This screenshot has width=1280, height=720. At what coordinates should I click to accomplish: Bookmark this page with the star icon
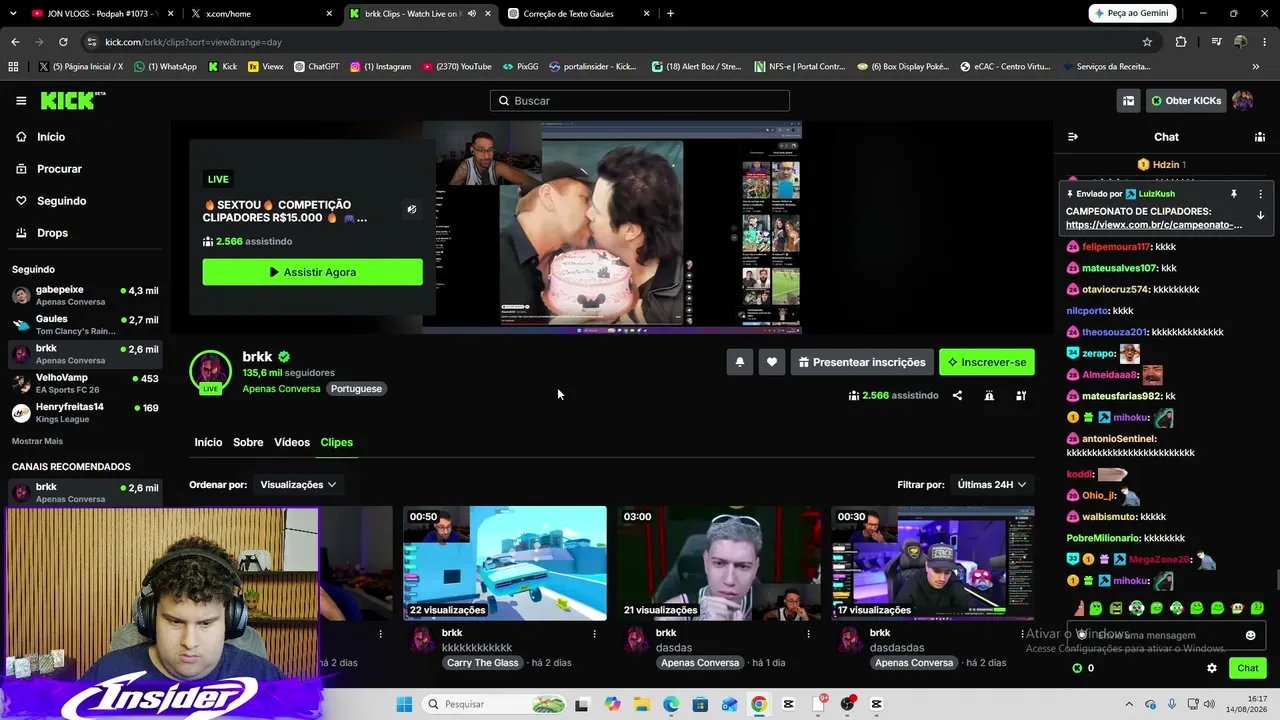(x=1147, y=42)
